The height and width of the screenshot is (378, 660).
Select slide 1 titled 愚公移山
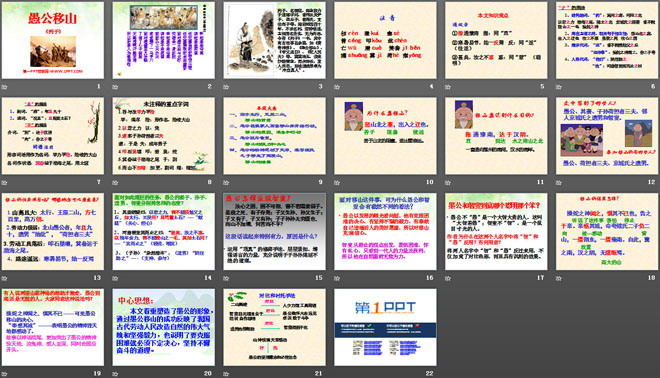coord(53,40)
